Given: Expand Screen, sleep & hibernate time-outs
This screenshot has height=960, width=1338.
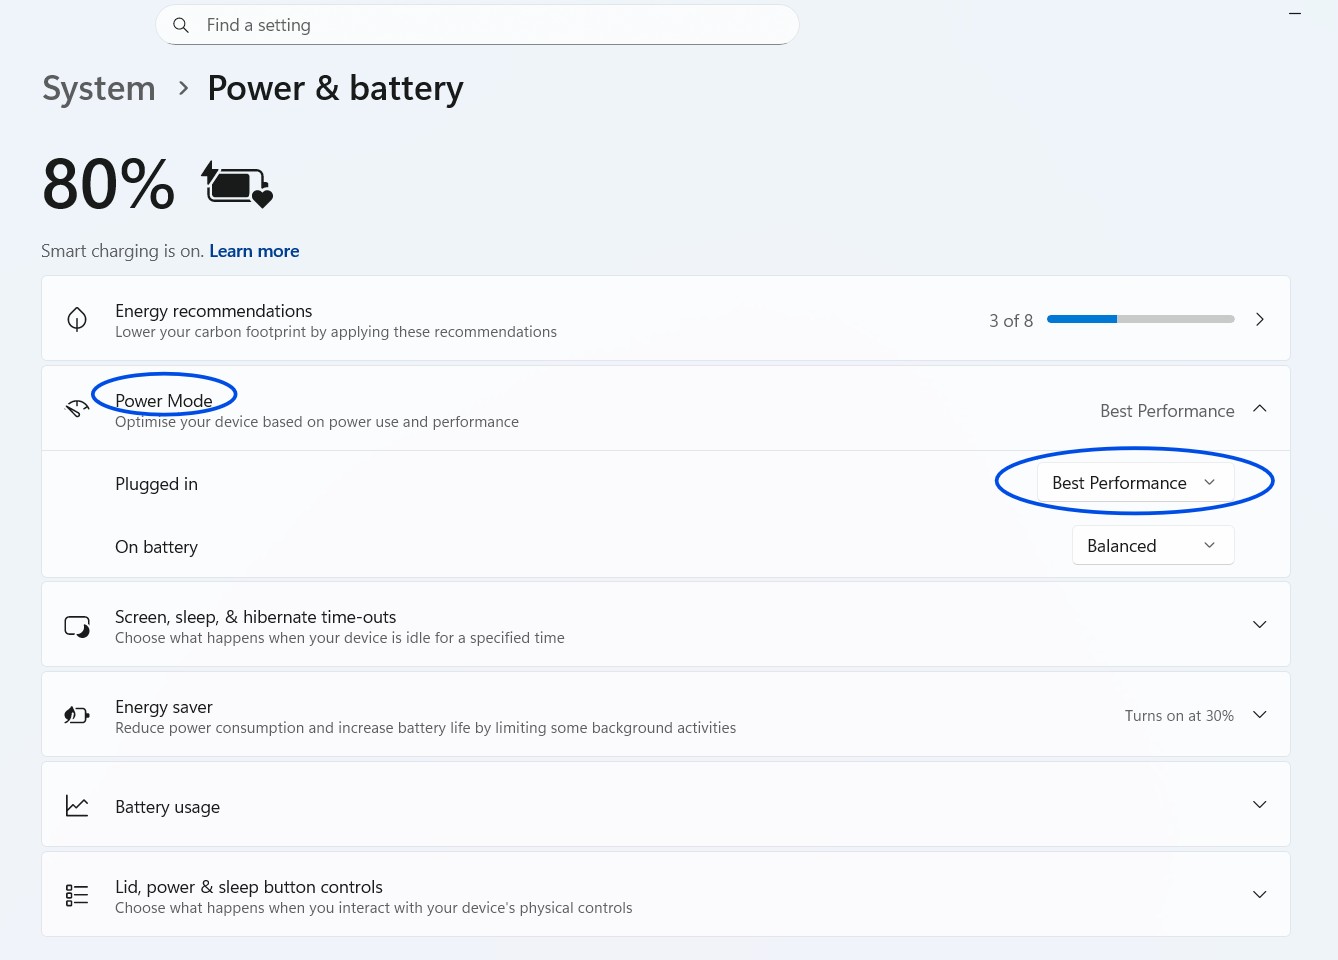Looking at the screenshot, I should [x=1260, y=625].
